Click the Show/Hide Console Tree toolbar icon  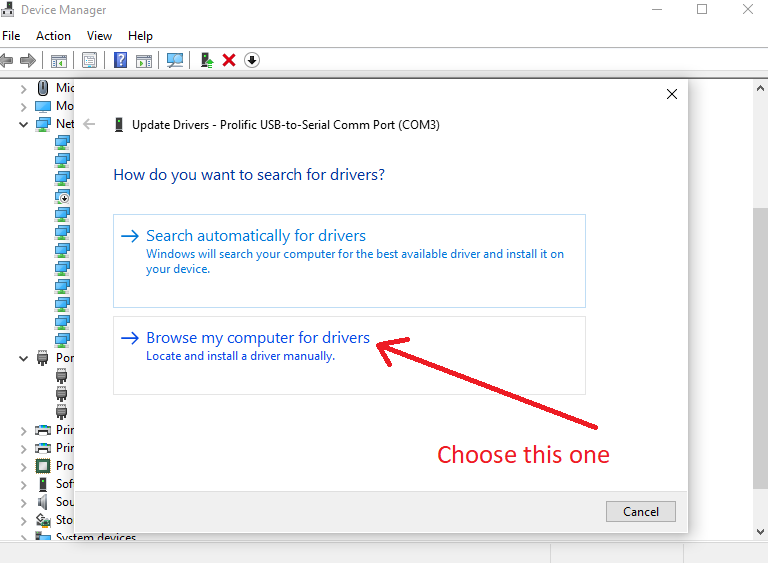coord(59,60)
